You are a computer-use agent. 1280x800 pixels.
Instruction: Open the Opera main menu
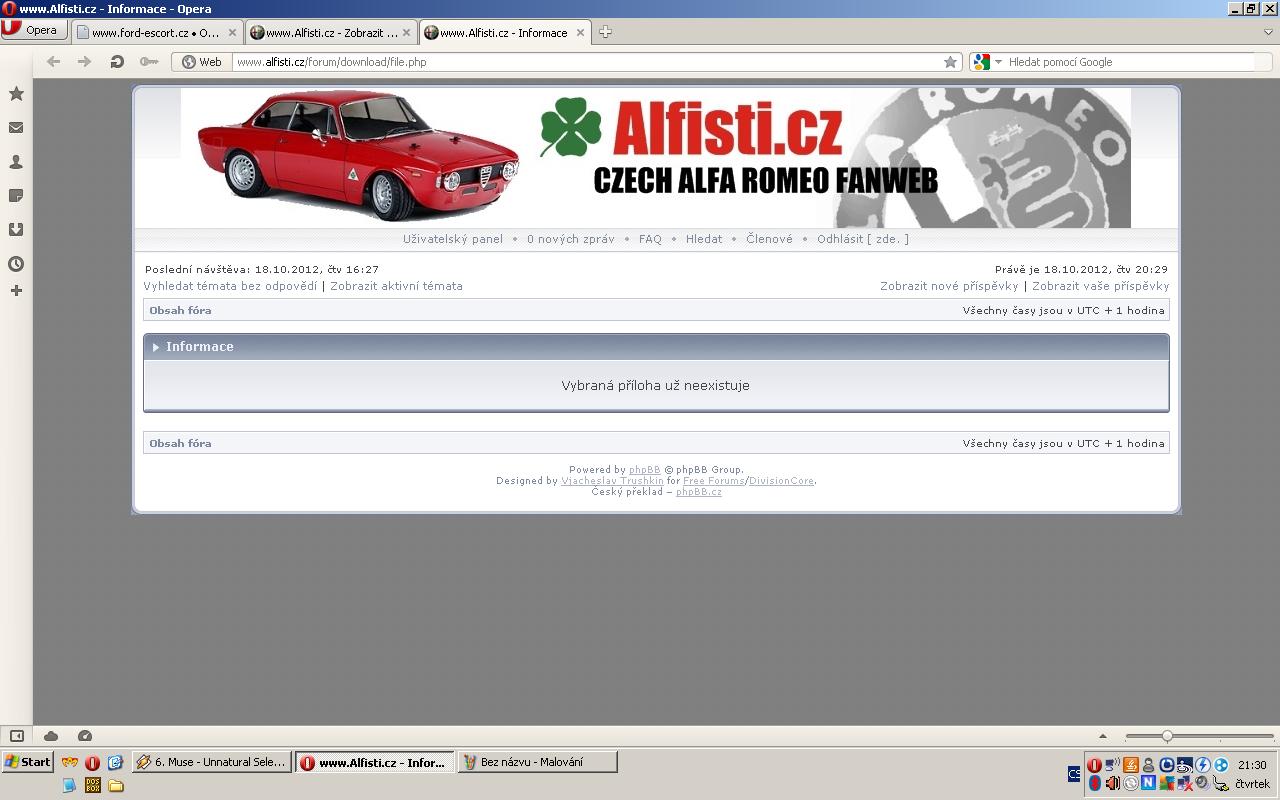(34, 30)
